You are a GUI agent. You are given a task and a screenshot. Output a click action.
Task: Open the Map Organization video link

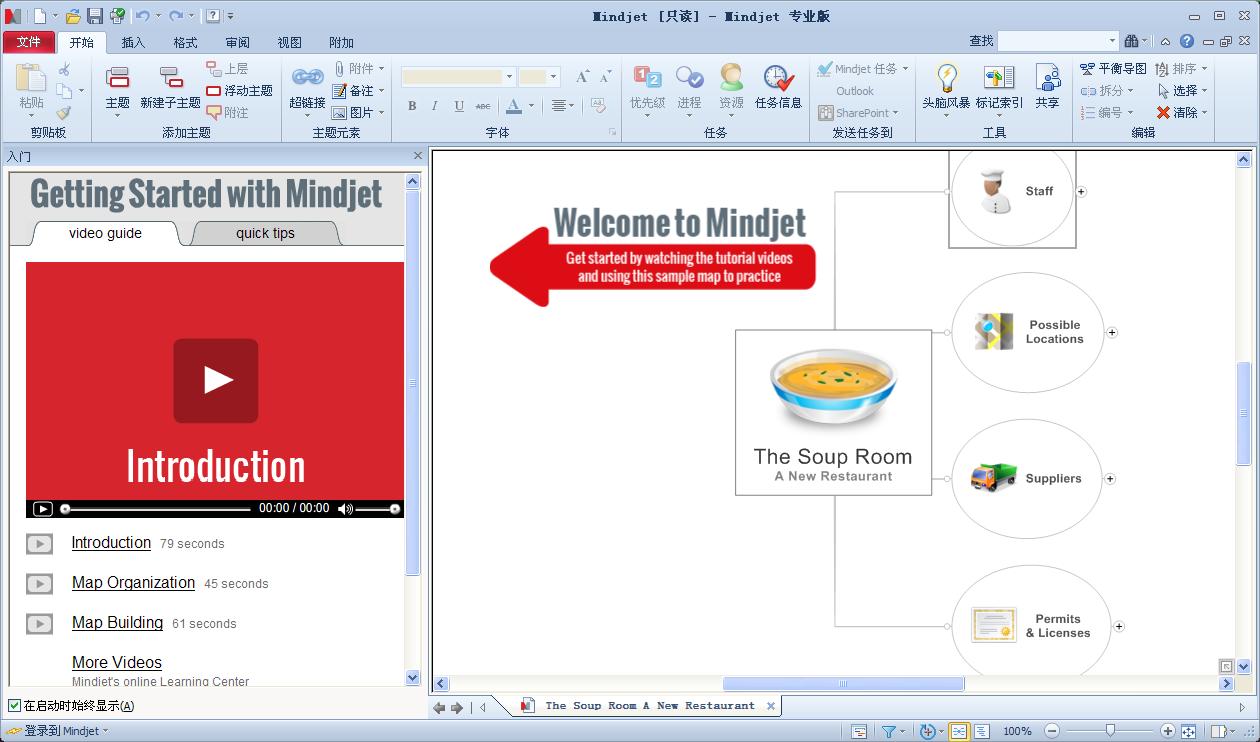[x=133, y=583]
